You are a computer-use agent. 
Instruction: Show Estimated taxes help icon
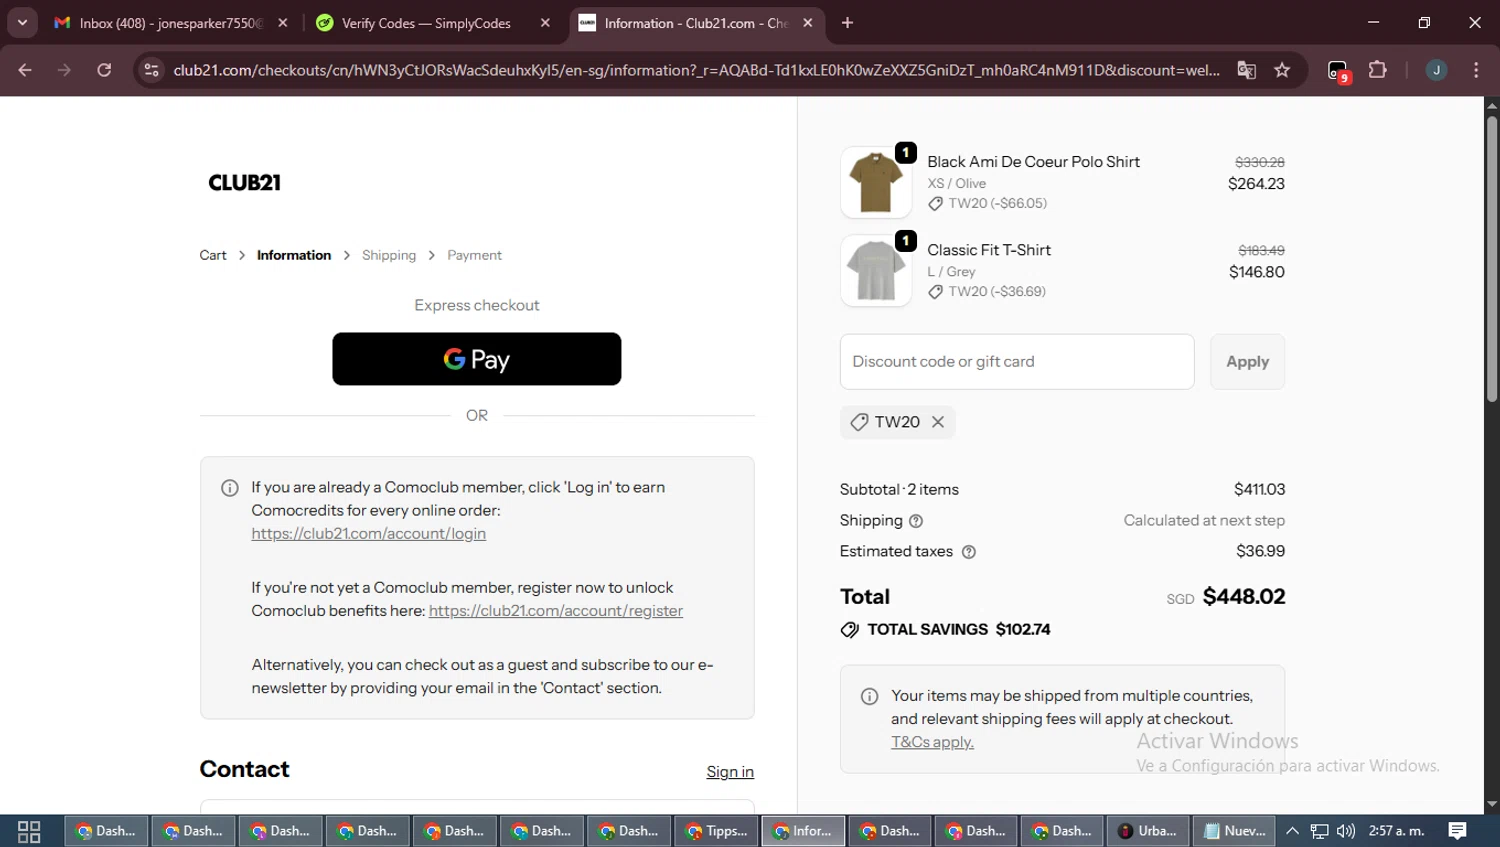(x=968, y=552)
